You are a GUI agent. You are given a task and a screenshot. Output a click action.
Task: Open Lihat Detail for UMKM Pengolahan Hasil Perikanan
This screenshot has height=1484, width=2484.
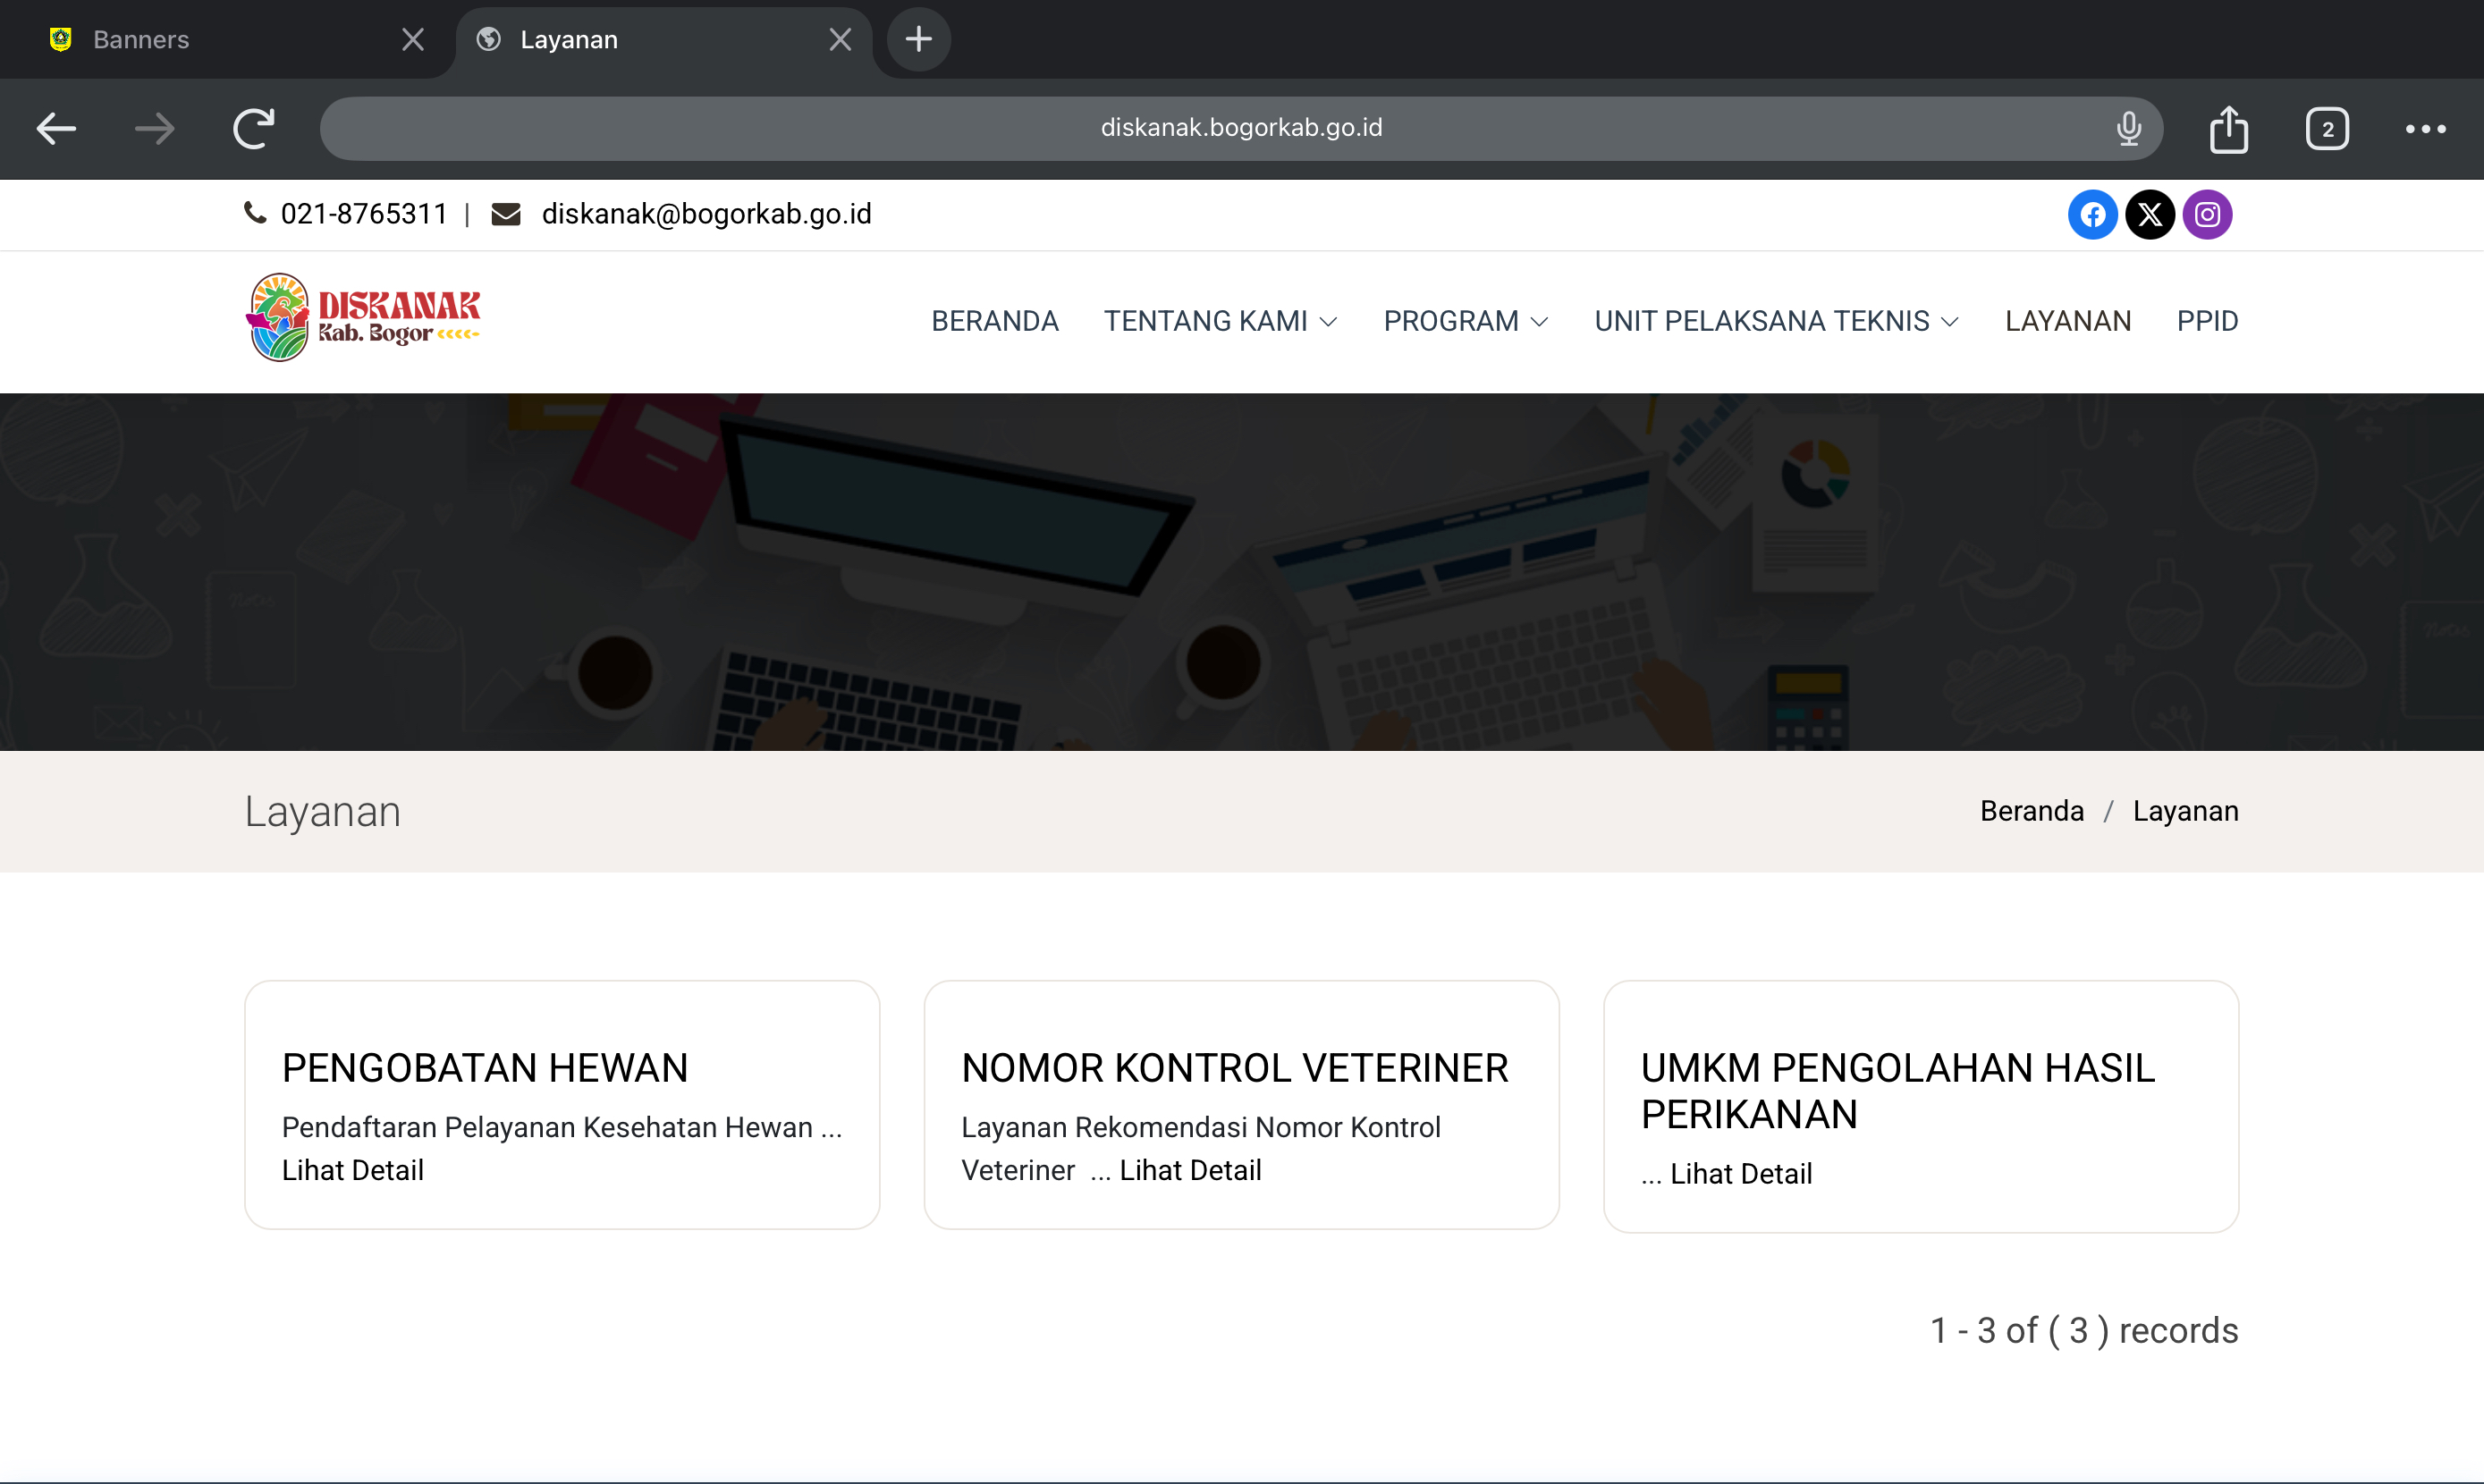click(x=1741, y=1174)
